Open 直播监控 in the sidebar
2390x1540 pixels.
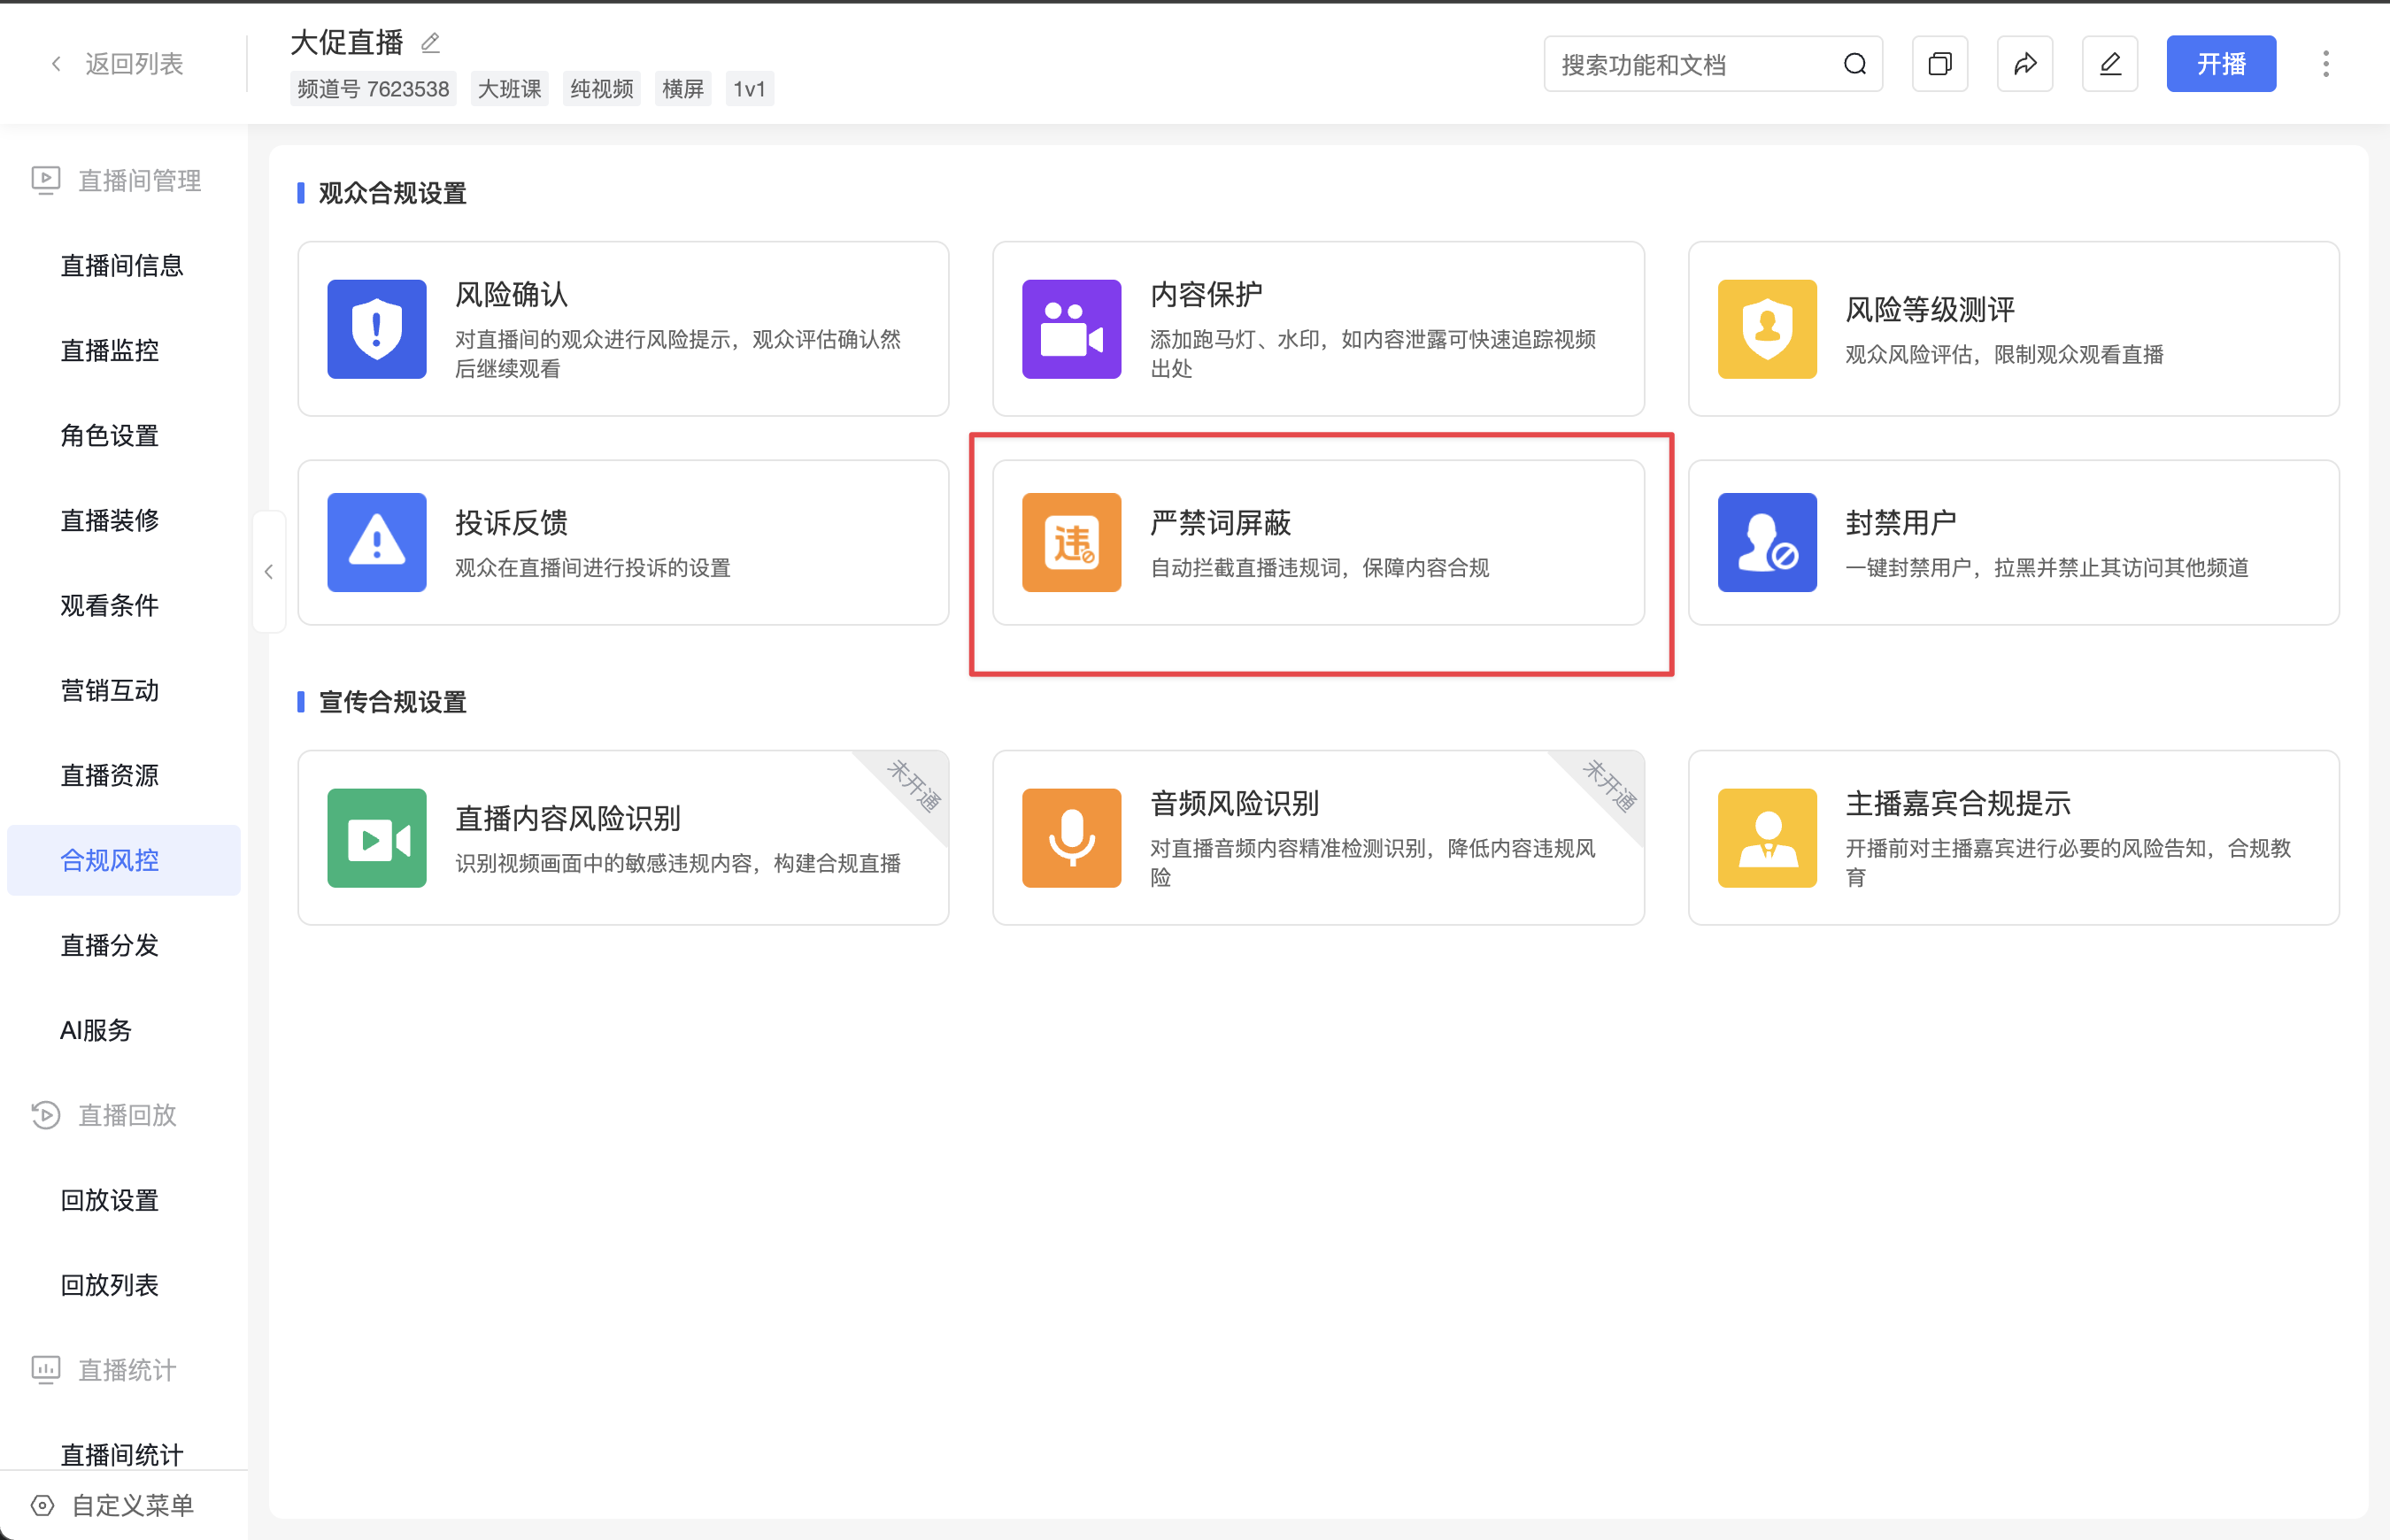pyautogui.click(x=123, y=350)
